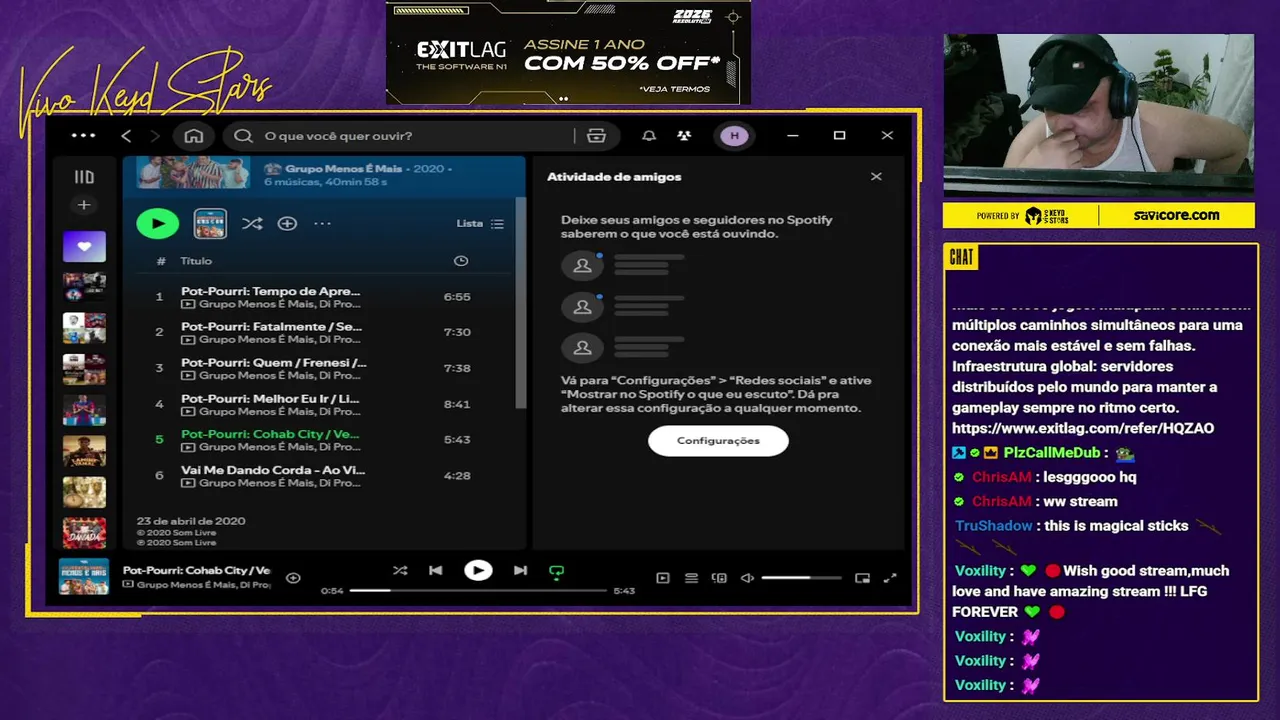The image size is (1280, 720).
Task: Click the first 'ChrisAM' username in chat
Action: [1001, 477]
